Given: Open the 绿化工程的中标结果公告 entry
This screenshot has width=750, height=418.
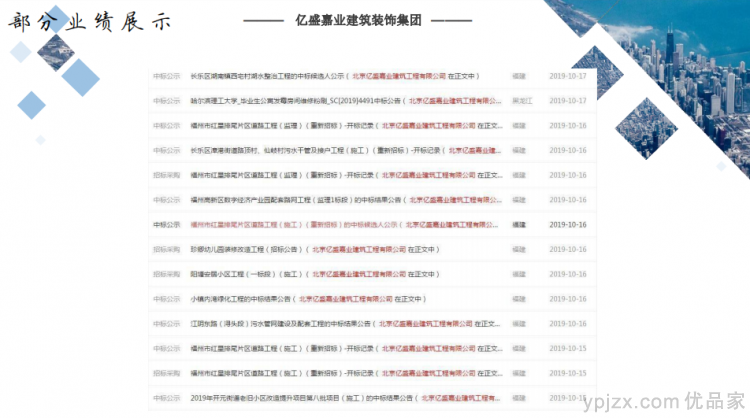Looking at the screenshot, I should pos(308,299).
